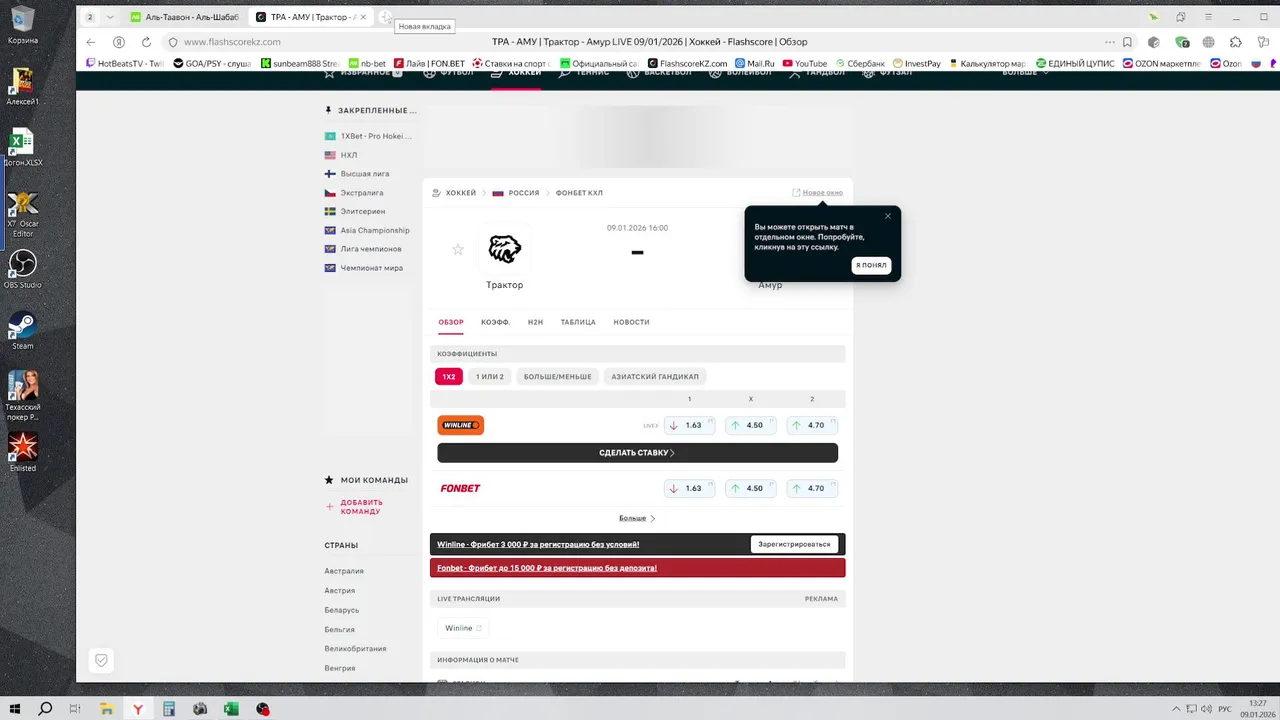The height and width of the screenshot is (720, 1280).
Task: Open Лига чемпионов pinned league
Action: point(370,249)
